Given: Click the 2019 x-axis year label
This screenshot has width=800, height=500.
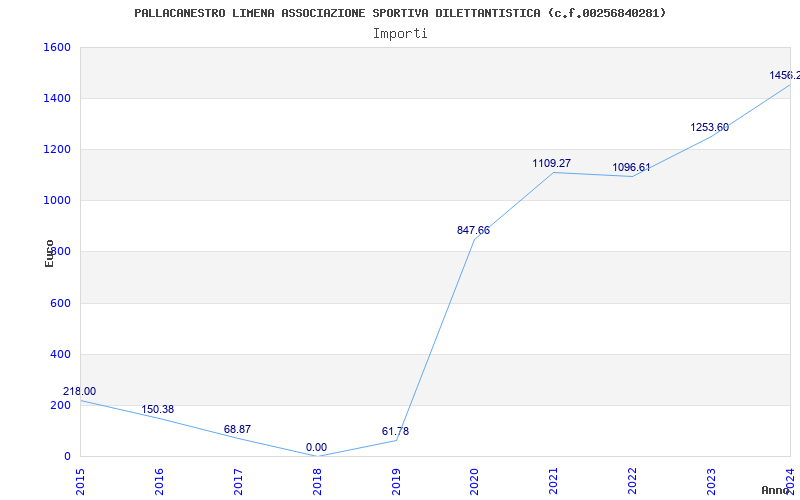Looking at the screenshot, I should pos(396,482).
